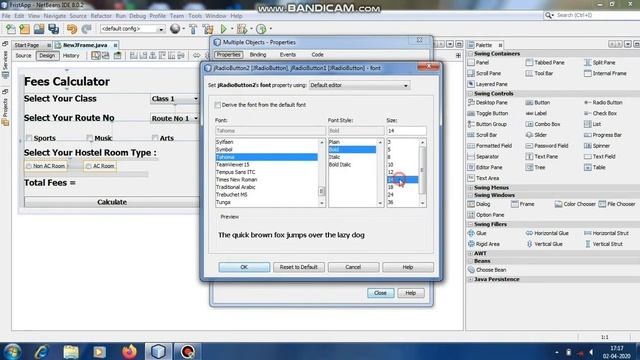Click the Debug Project toolbar icon
Screen dimensions: 640x360
pos(242,29)
